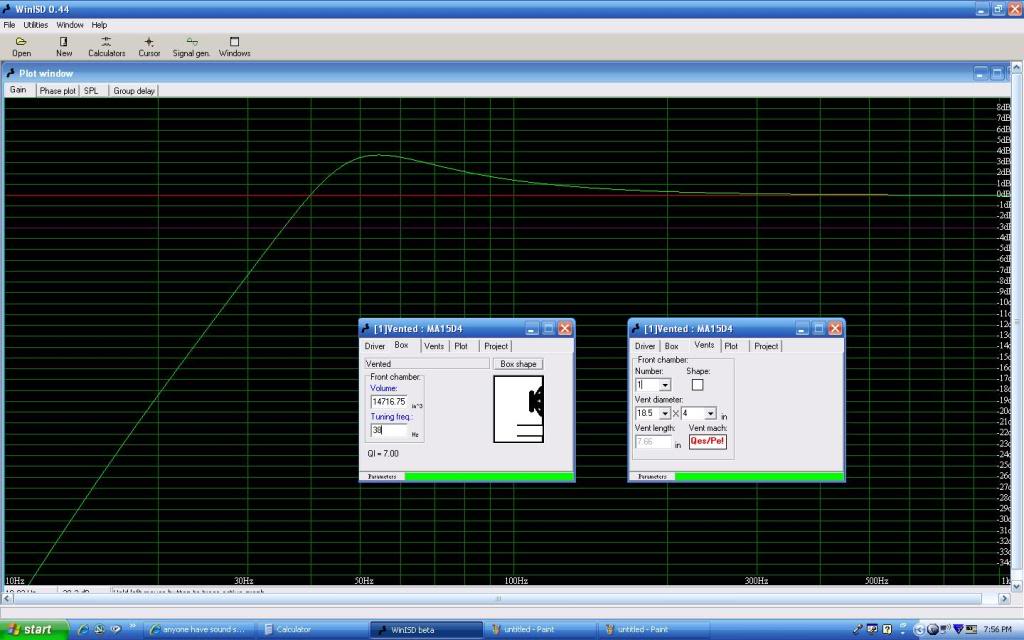Open the vent Number dropdown
The image size is (1024, 640).
pos(665,385)
